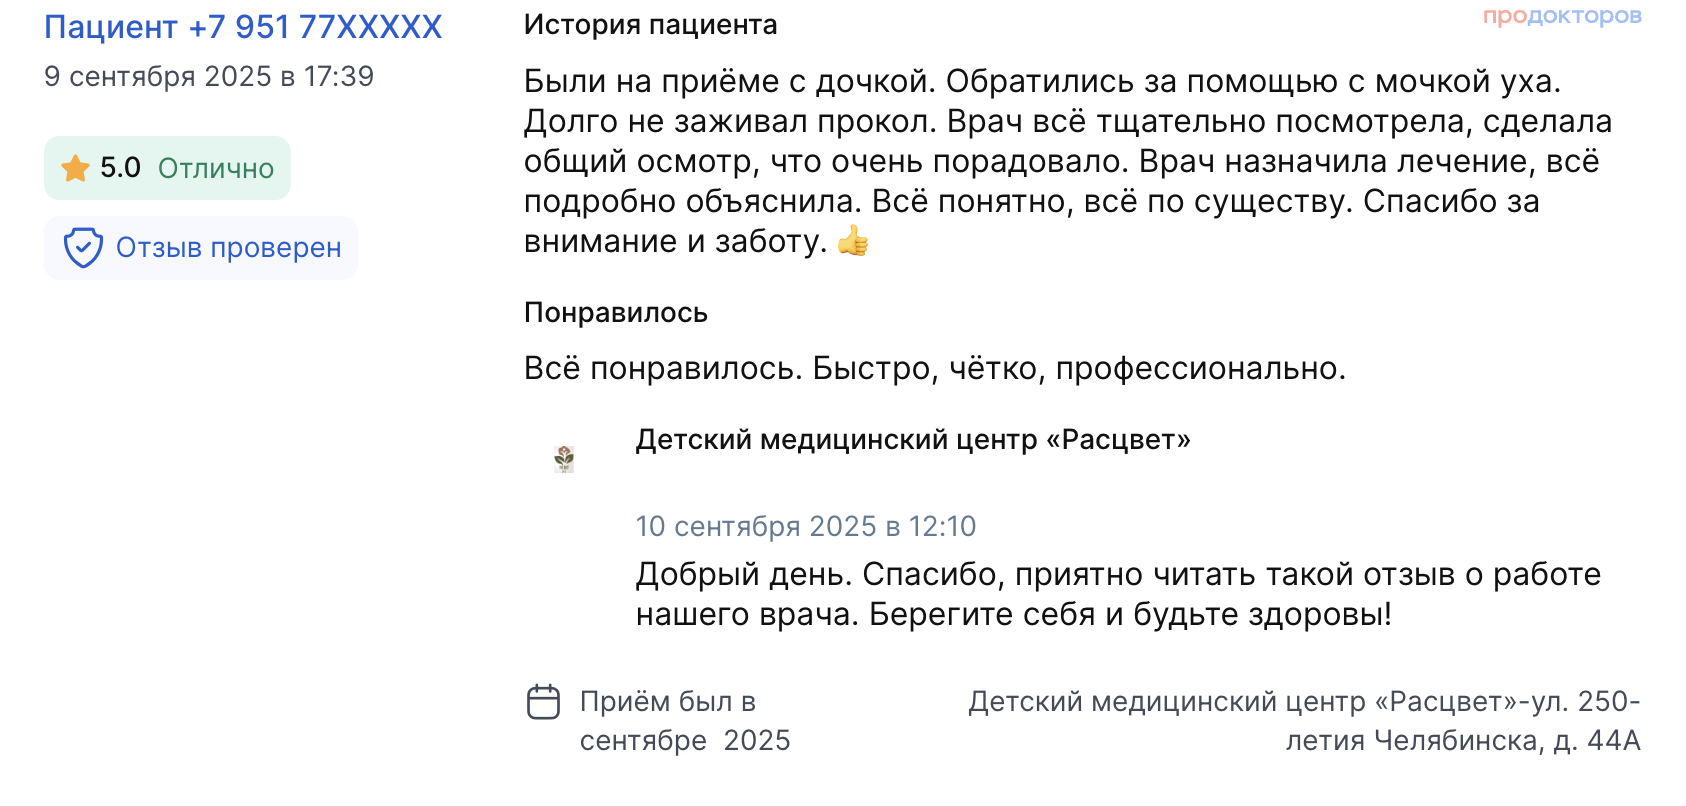Click the продокторов watermark logo

point(1561,16)
